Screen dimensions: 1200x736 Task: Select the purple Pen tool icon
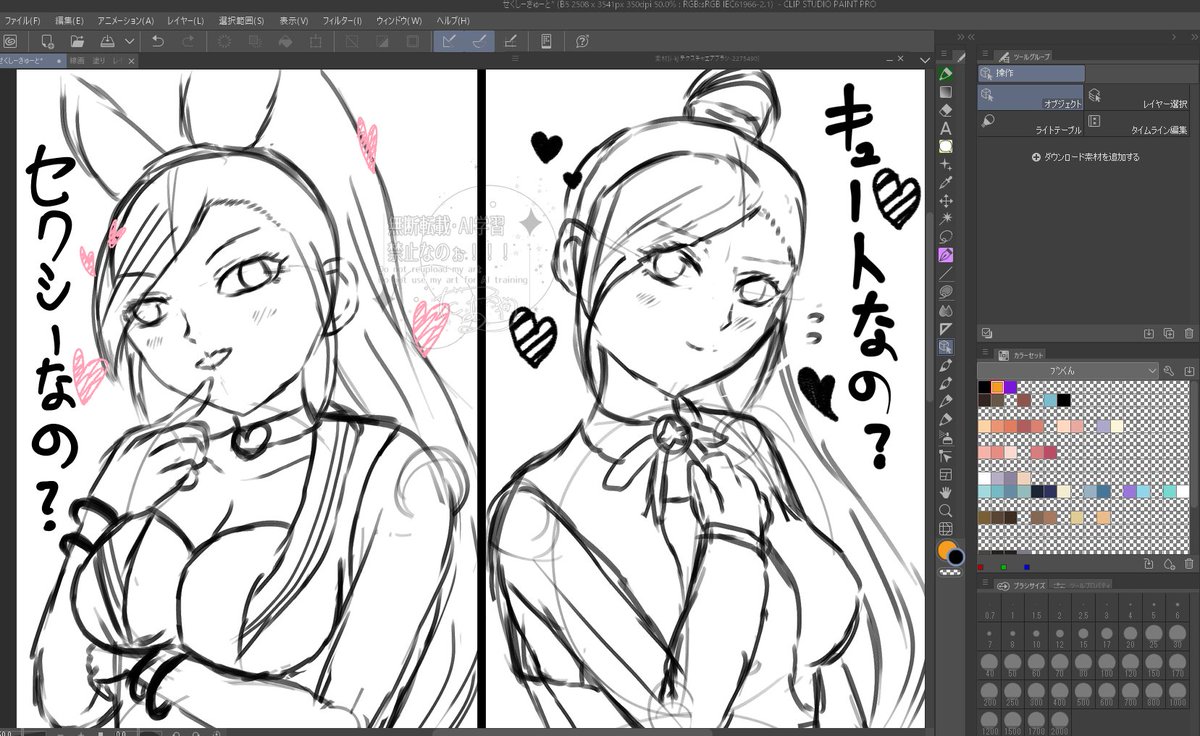(945, 255)
